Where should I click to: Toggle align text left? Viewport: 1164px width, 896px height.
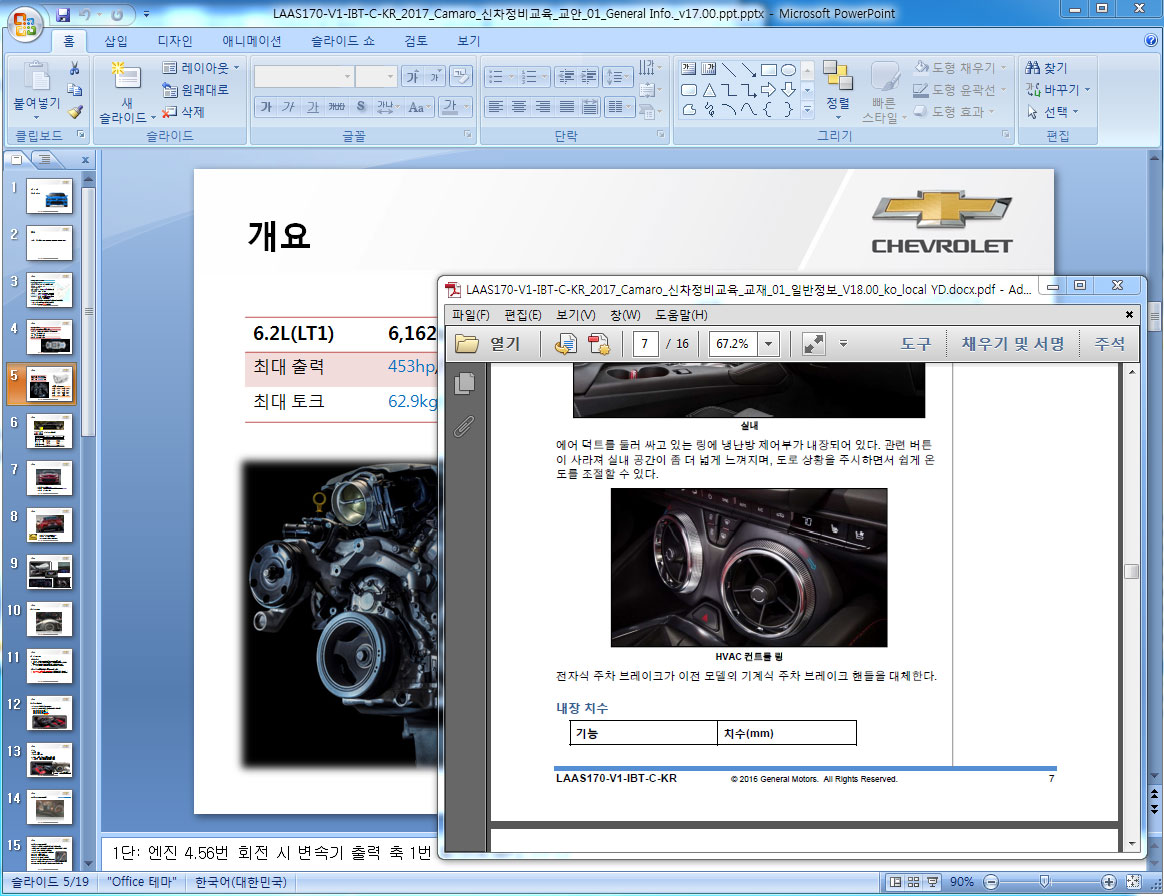pyautogui.click(x=495, y=107)
